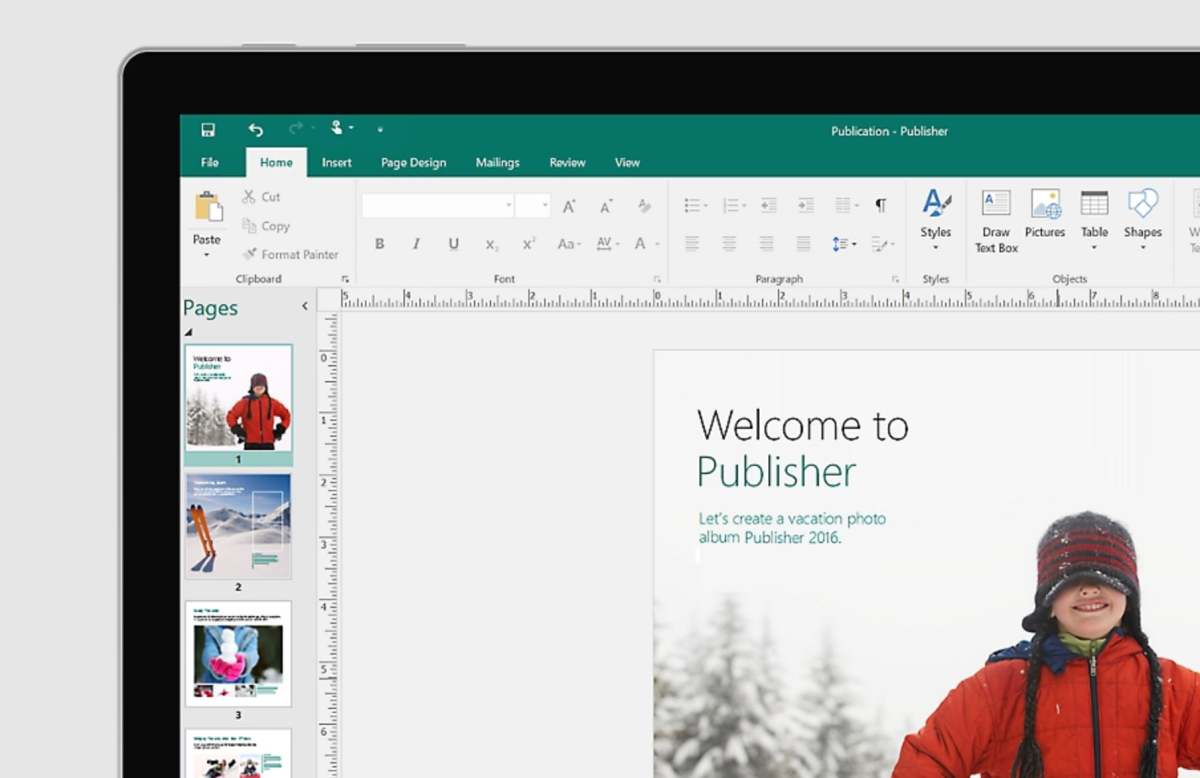Click the Table grid icon
This screenshot has width=1200, height=778.
[1094, 203]
